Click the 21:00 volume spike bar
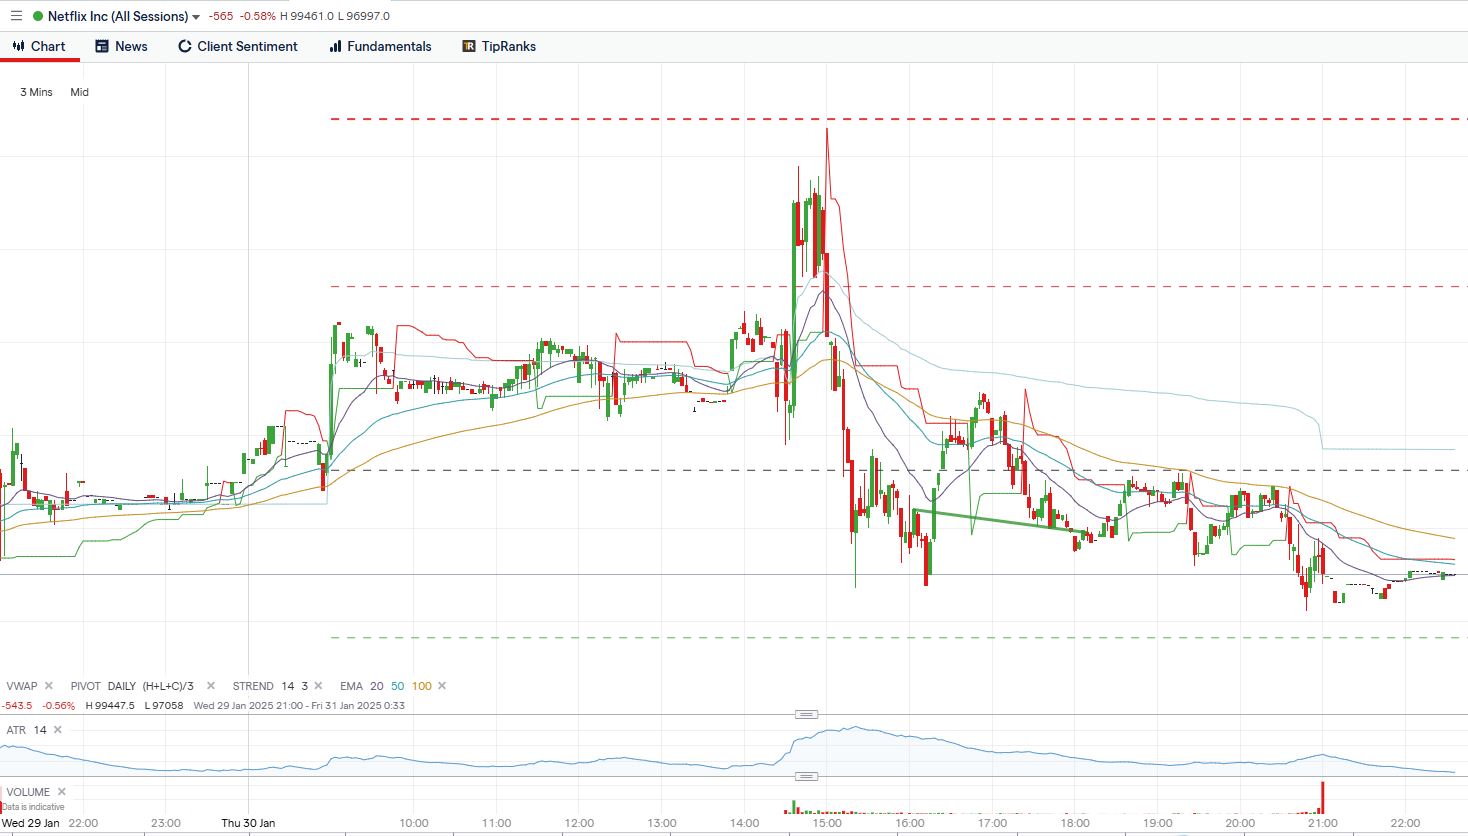This screenshot has width=1468, height=836. point(1322,798)
